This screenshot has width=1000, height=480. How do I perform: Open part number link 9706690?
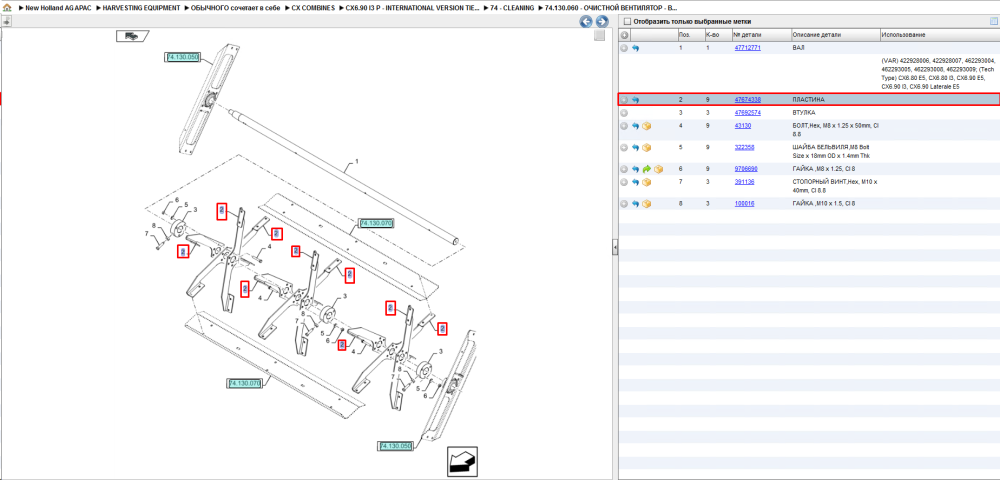(746, 169)
